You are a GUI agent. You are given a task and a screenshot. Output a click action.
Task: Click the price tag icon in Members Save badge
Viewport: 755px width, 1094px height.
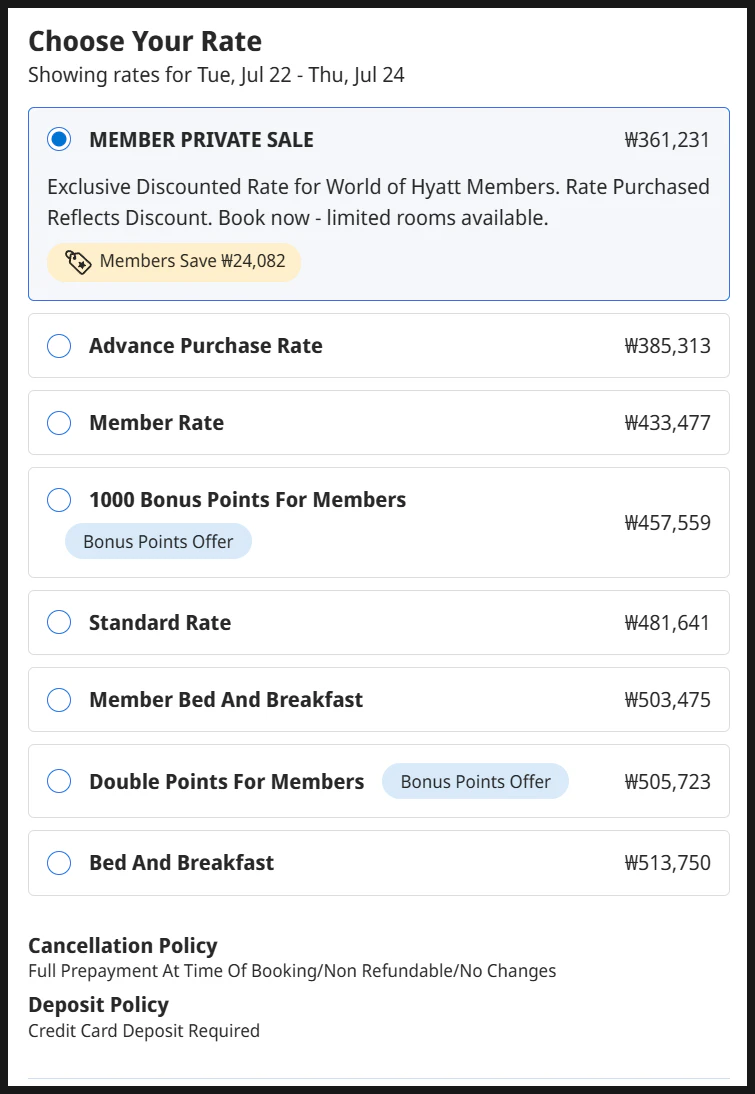78,262
